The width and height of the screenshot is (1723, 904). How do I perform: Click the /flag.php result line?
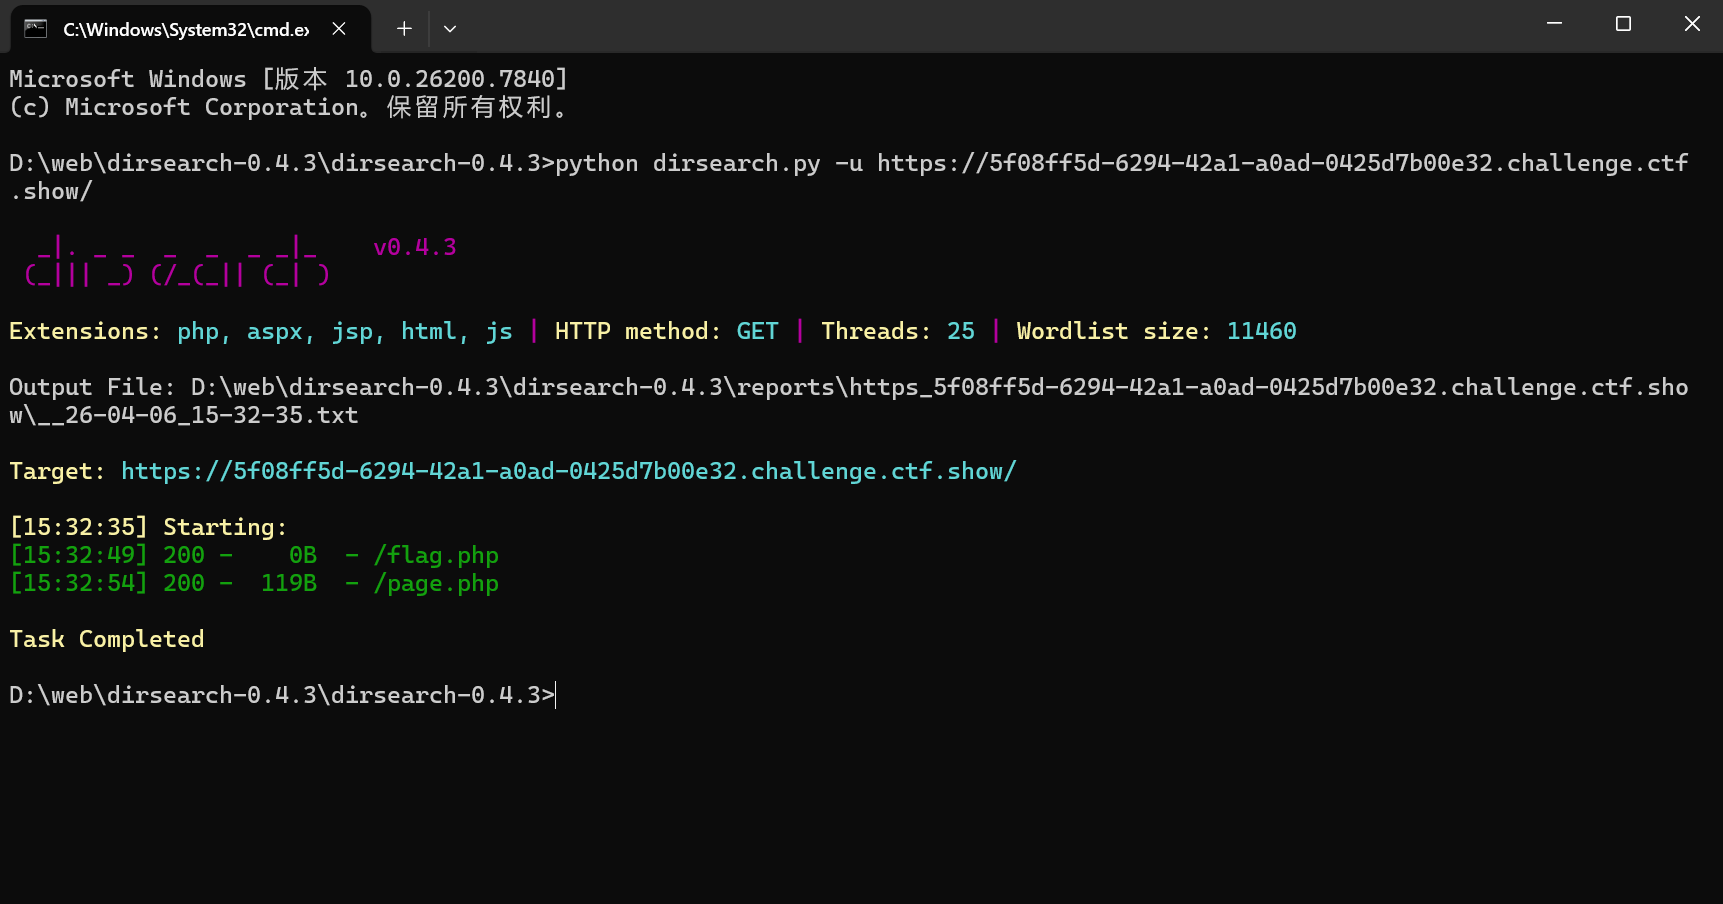[x=254, y=555]
